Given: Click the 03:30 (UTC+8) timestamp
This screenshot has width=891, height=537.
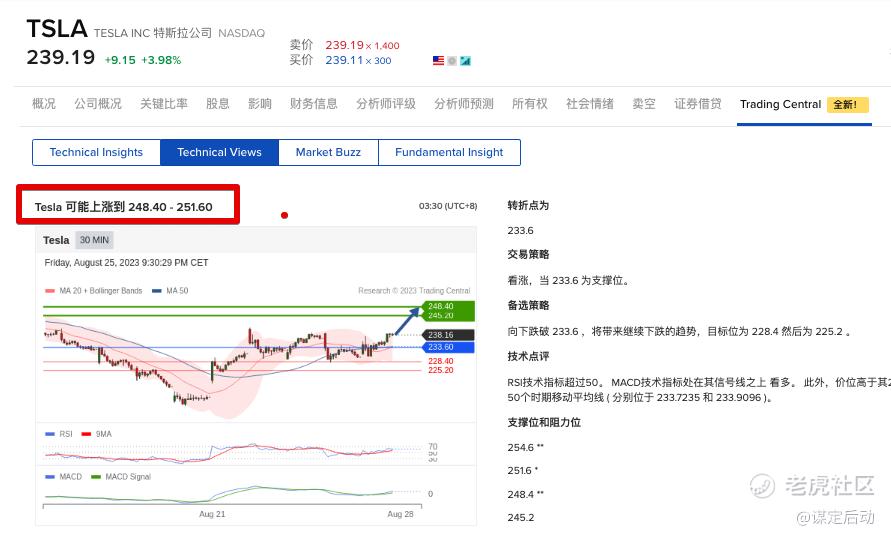Looking at the screenshot, I should [x=448, y=206].
